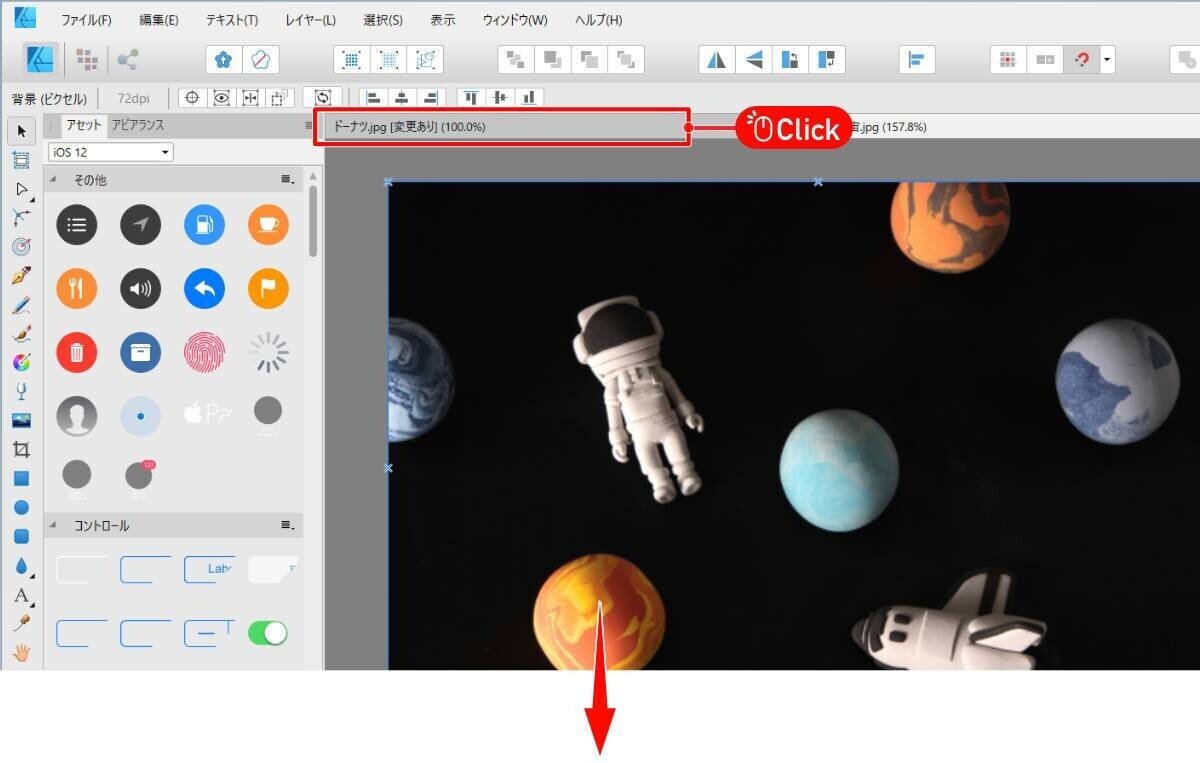Select the Corner tool
Screen dimensions: 1200x763
click(x=21, y=217)
